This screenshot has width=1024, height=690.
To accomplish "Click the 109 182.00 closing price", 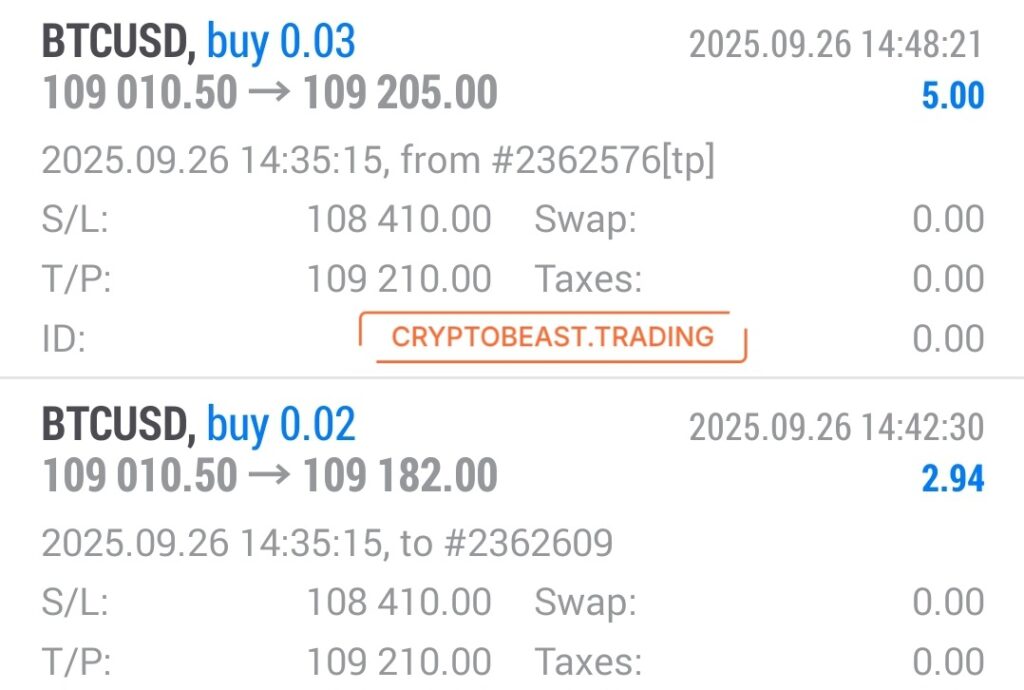I will [400, 475].
